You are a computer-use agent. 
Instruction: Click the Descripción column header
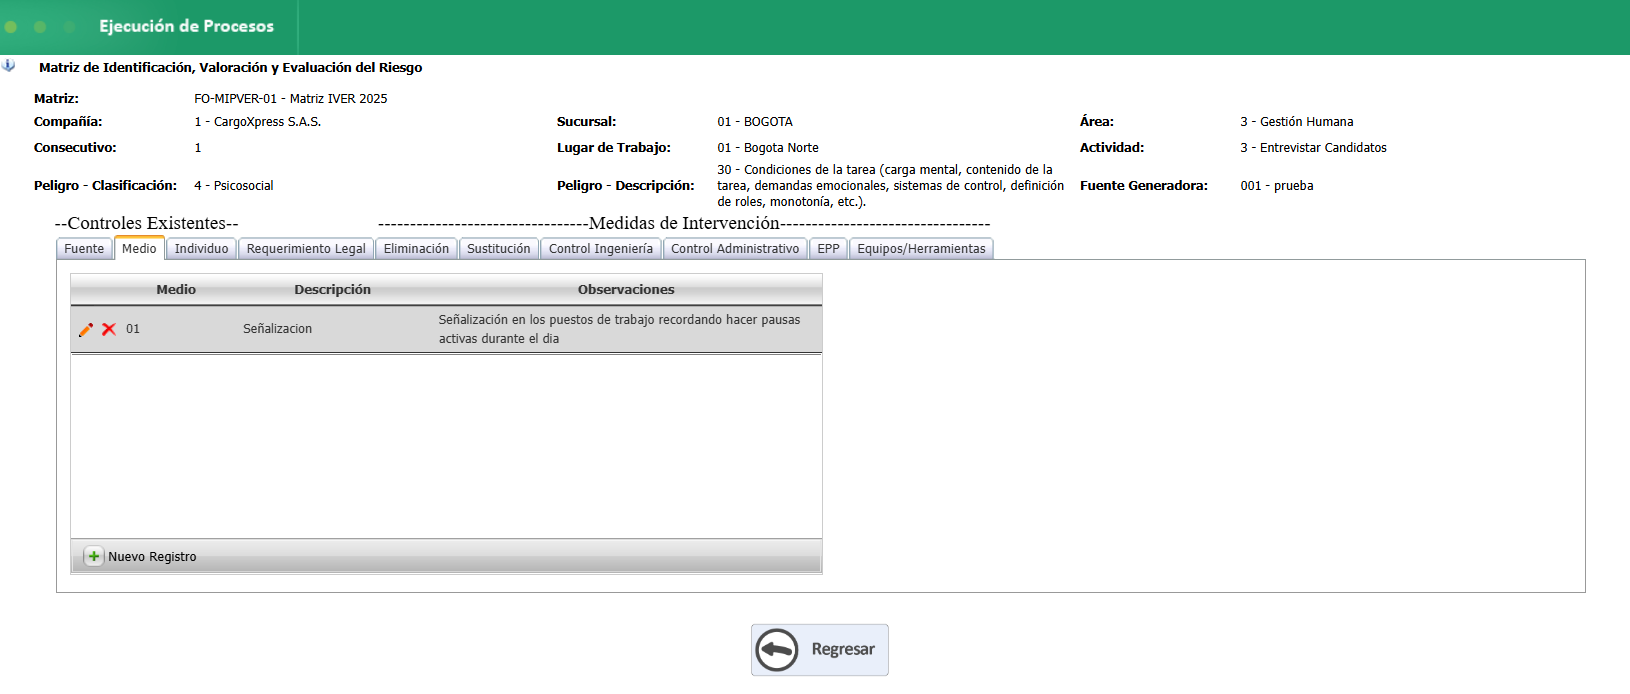[332, 289]
